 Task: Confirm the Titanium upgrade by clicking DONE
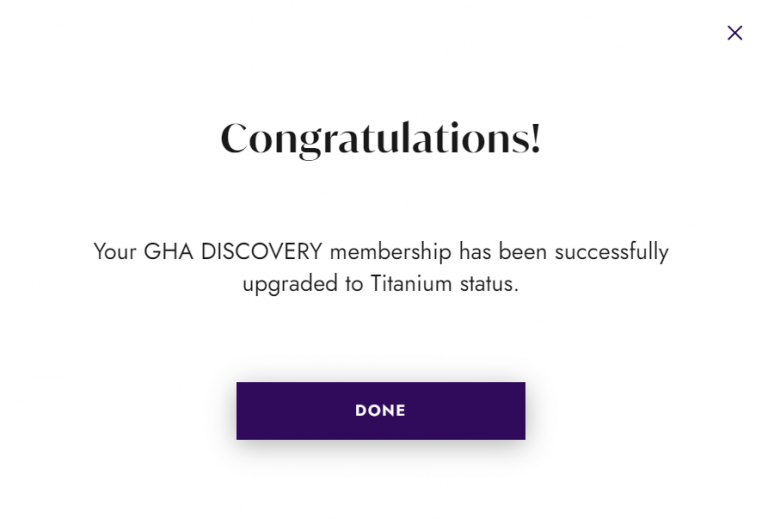tap(380, 410)
